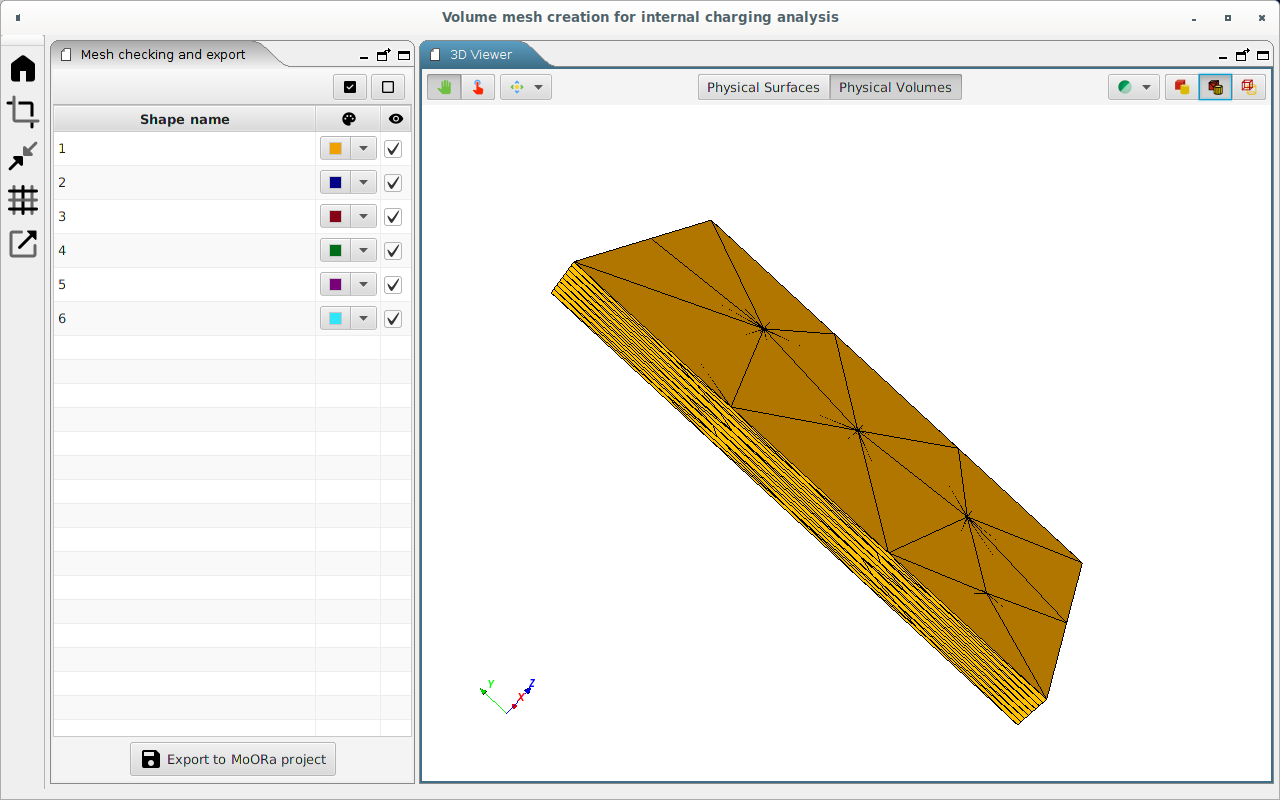
Task: Select the green hand pan tool
Action: coord(444,87)
